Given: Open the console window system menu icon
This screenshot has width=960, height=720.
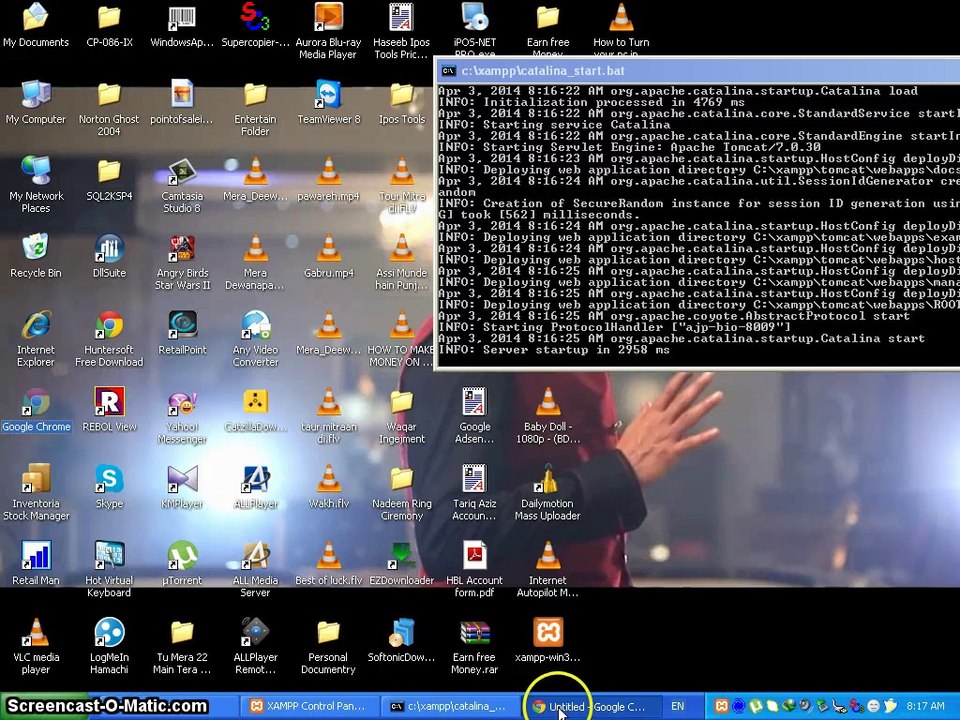Looking at the screenshot, I should point(448,70).
